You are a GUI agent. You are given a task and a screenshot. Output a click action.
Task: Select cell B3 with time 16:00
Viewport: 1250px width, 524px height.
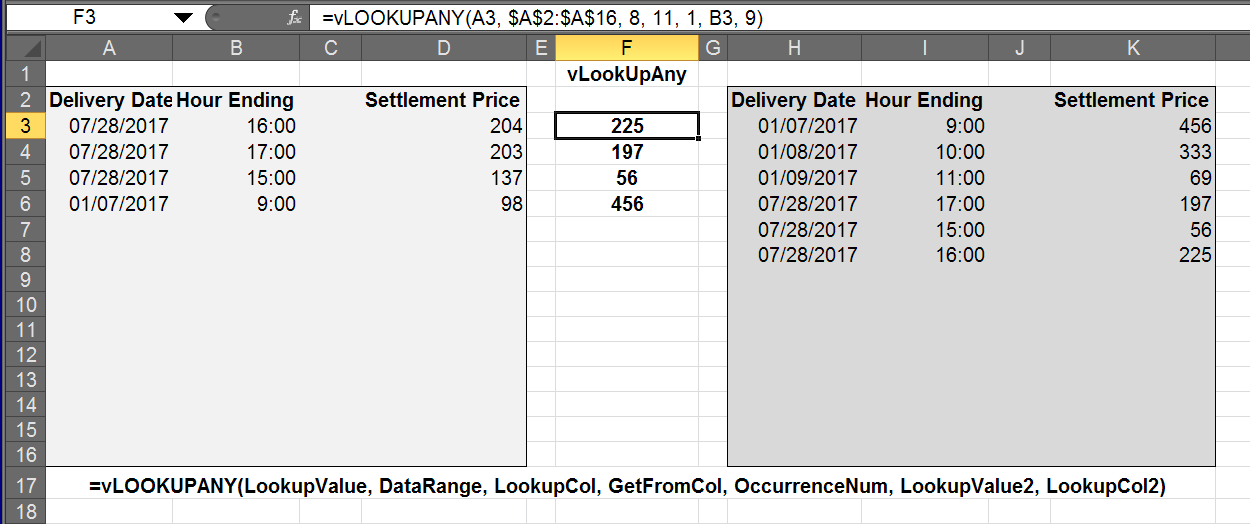[x=235, y=126]
